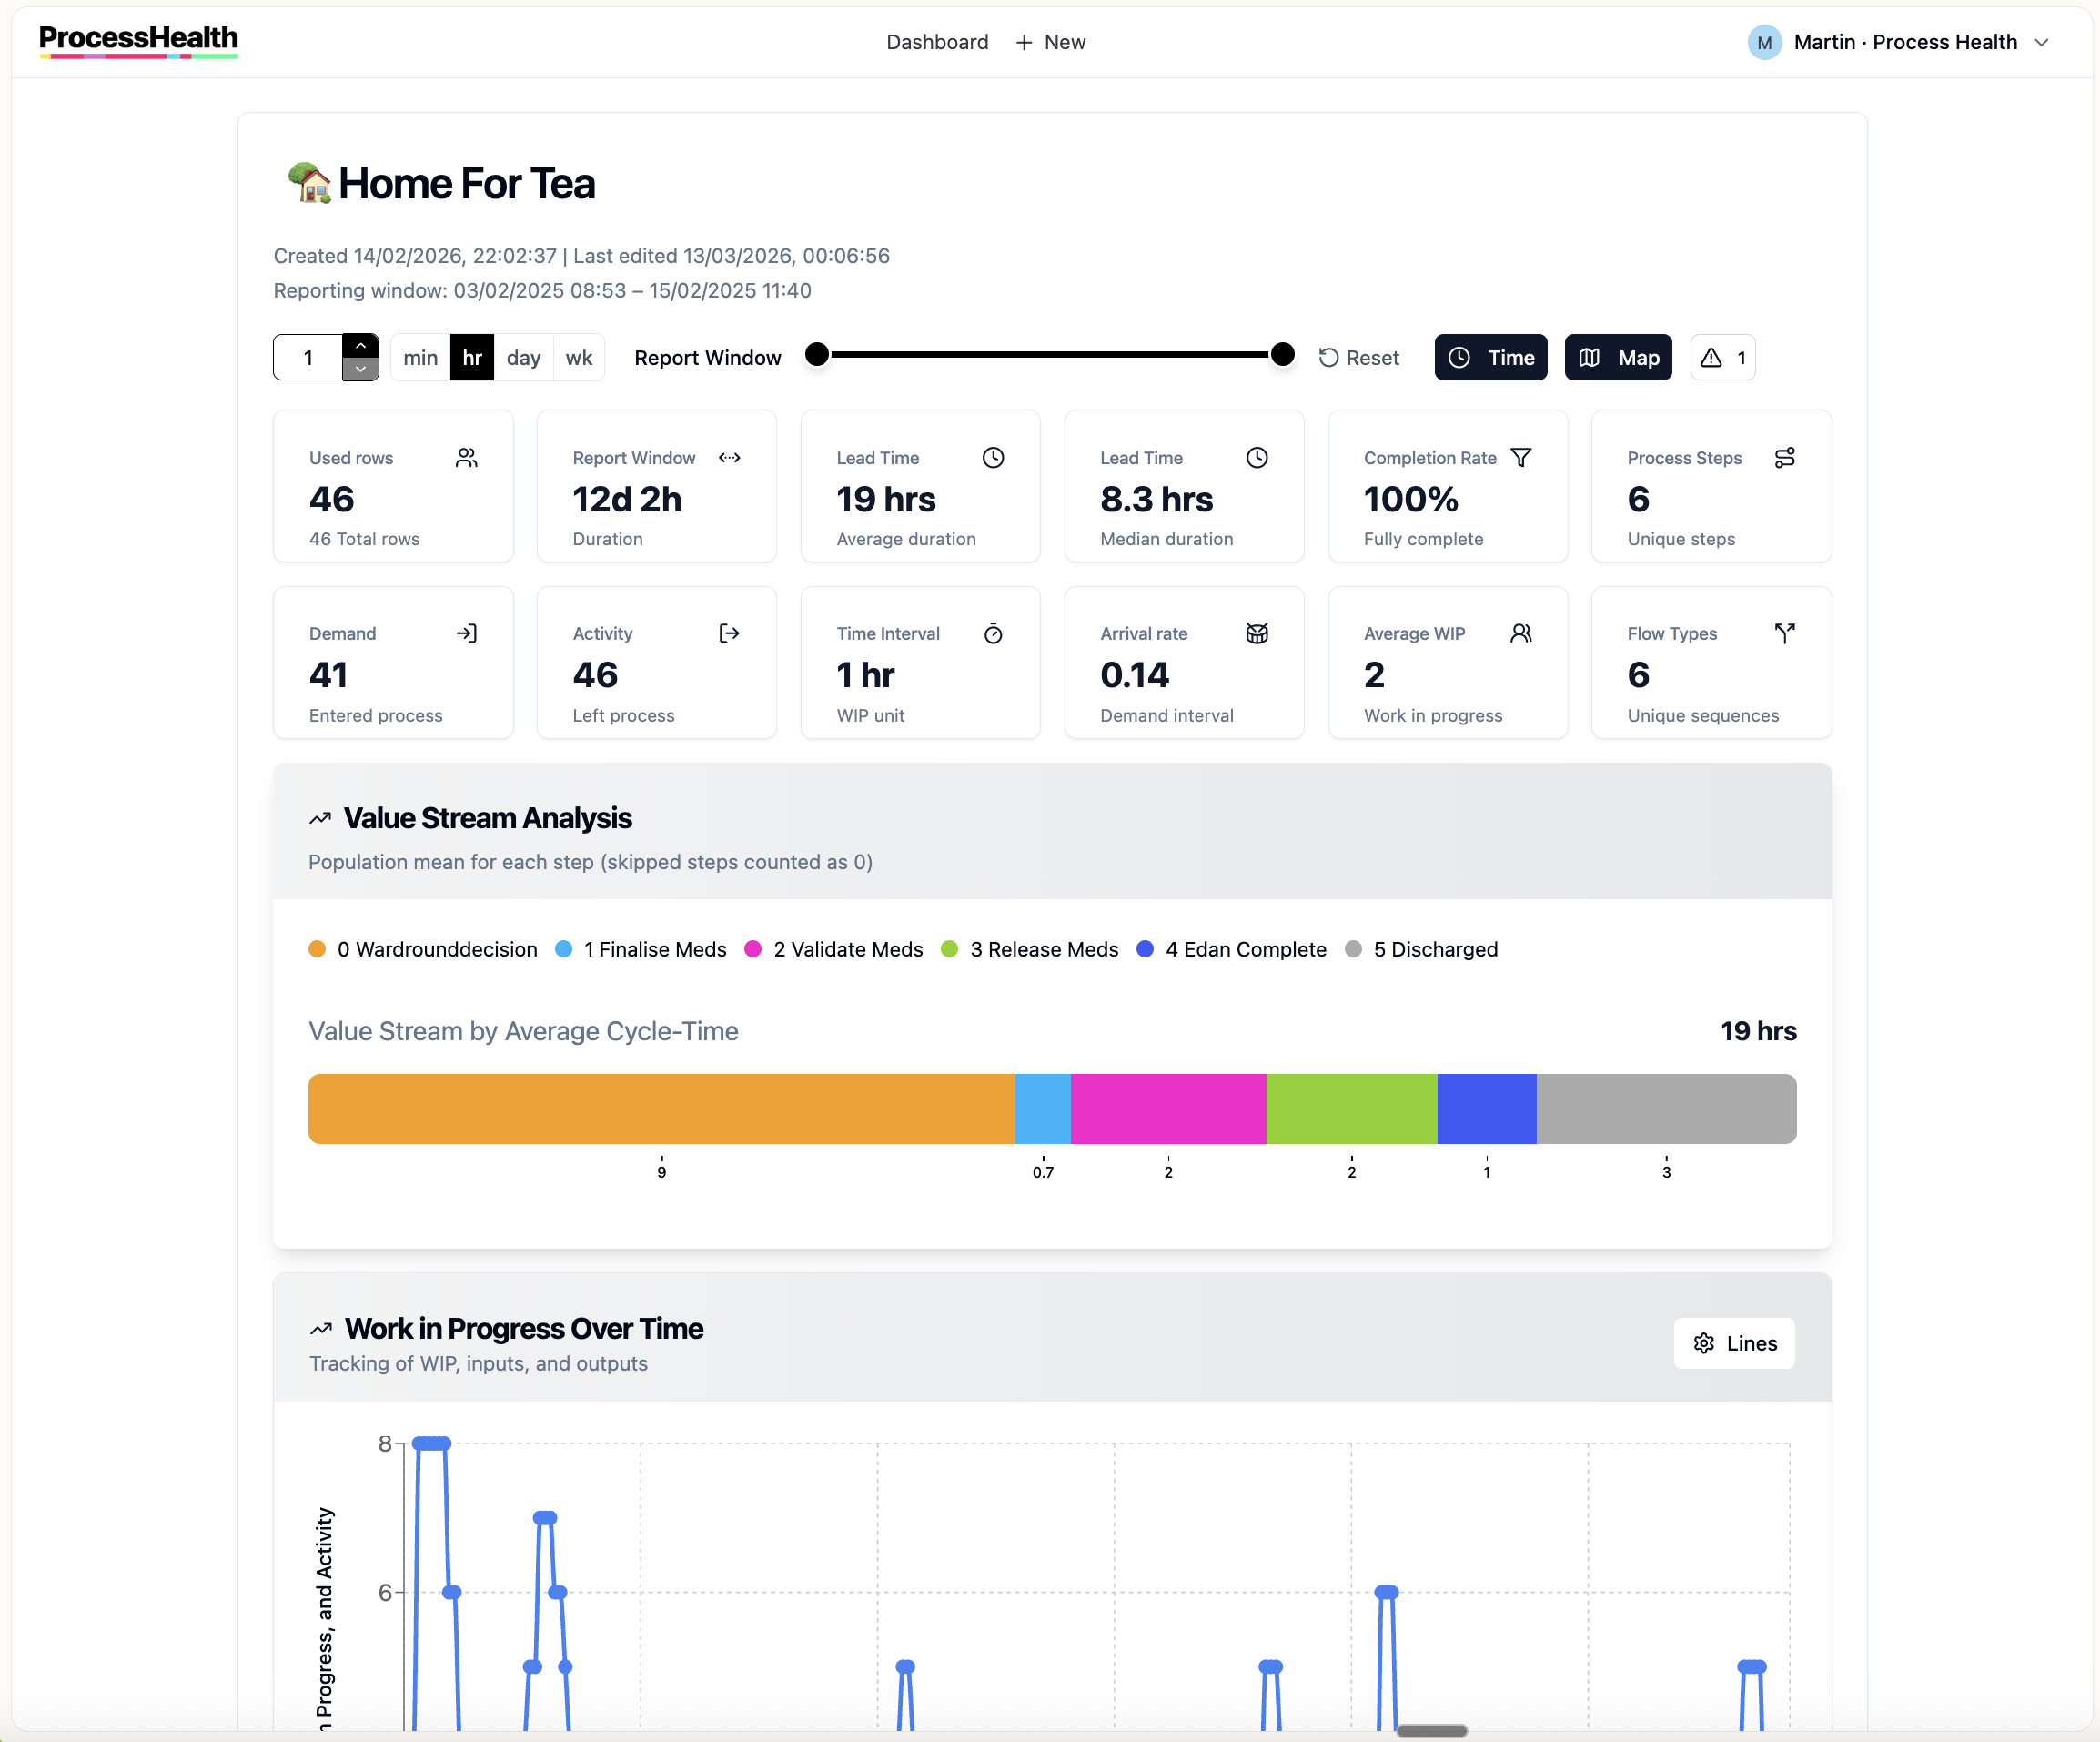2100x1742 pixels.
Task: Click the New nav item
Action: tap(1050, 42)
